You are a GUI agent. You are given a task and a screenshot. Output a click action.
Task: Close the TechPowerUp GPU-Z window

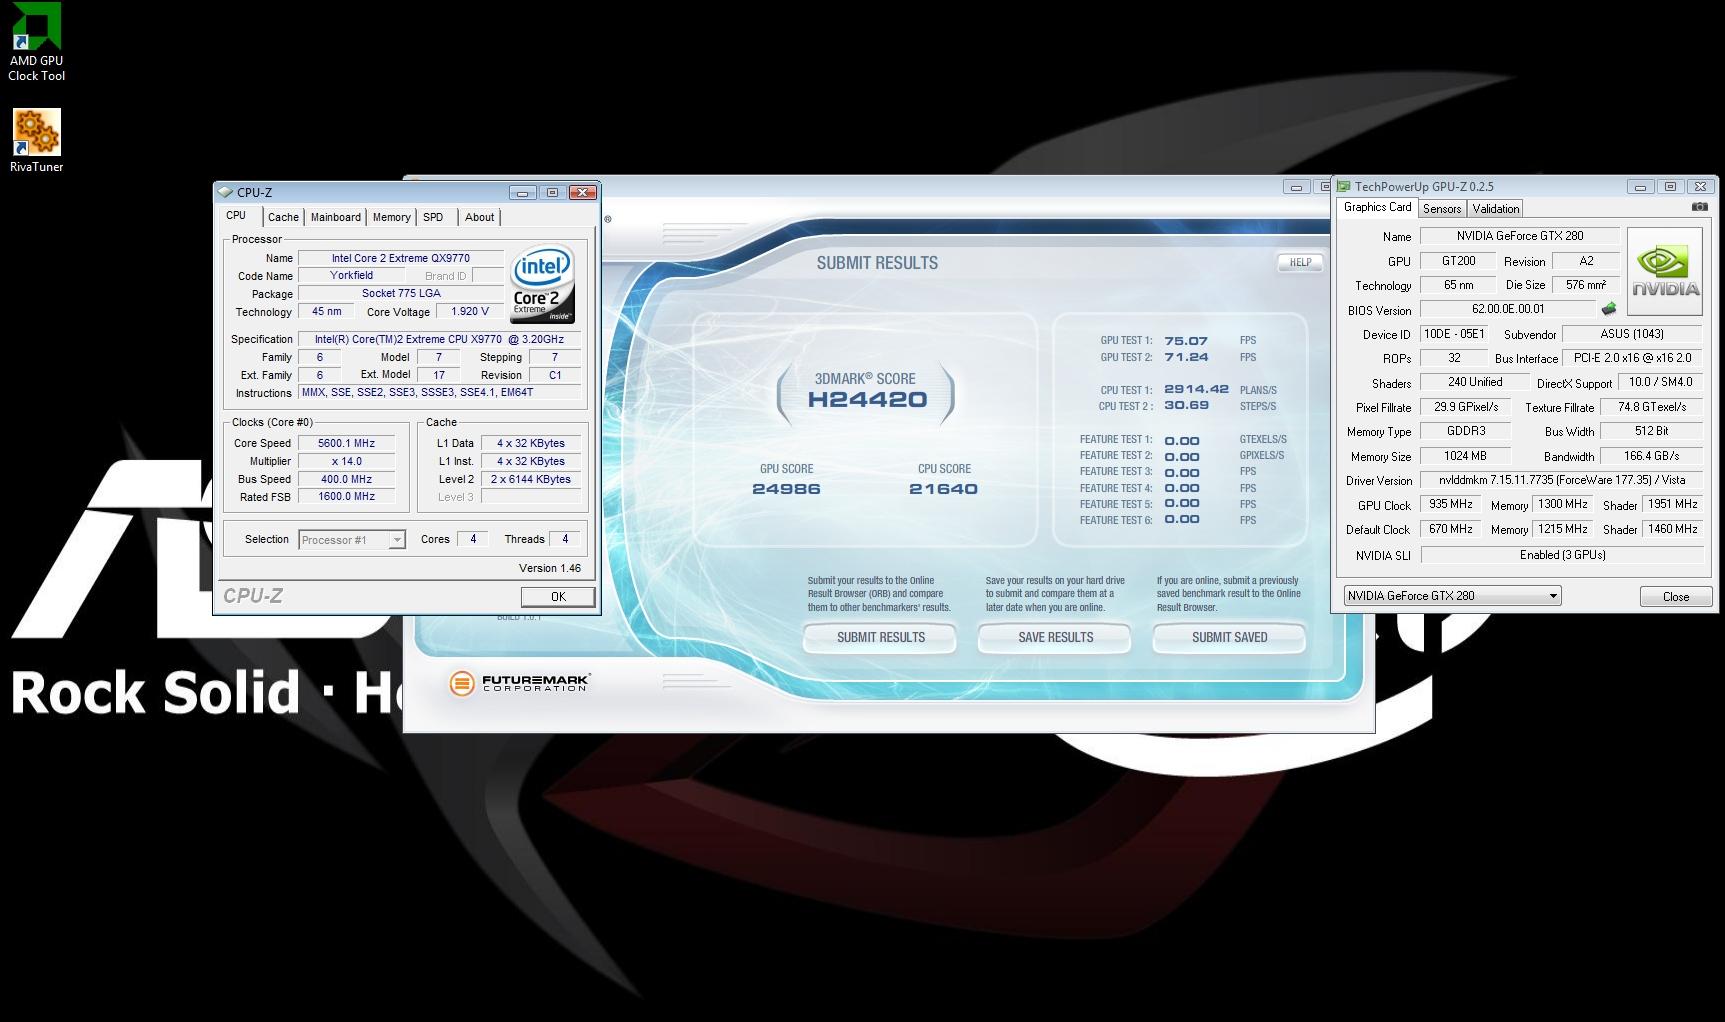(1700, 187)
